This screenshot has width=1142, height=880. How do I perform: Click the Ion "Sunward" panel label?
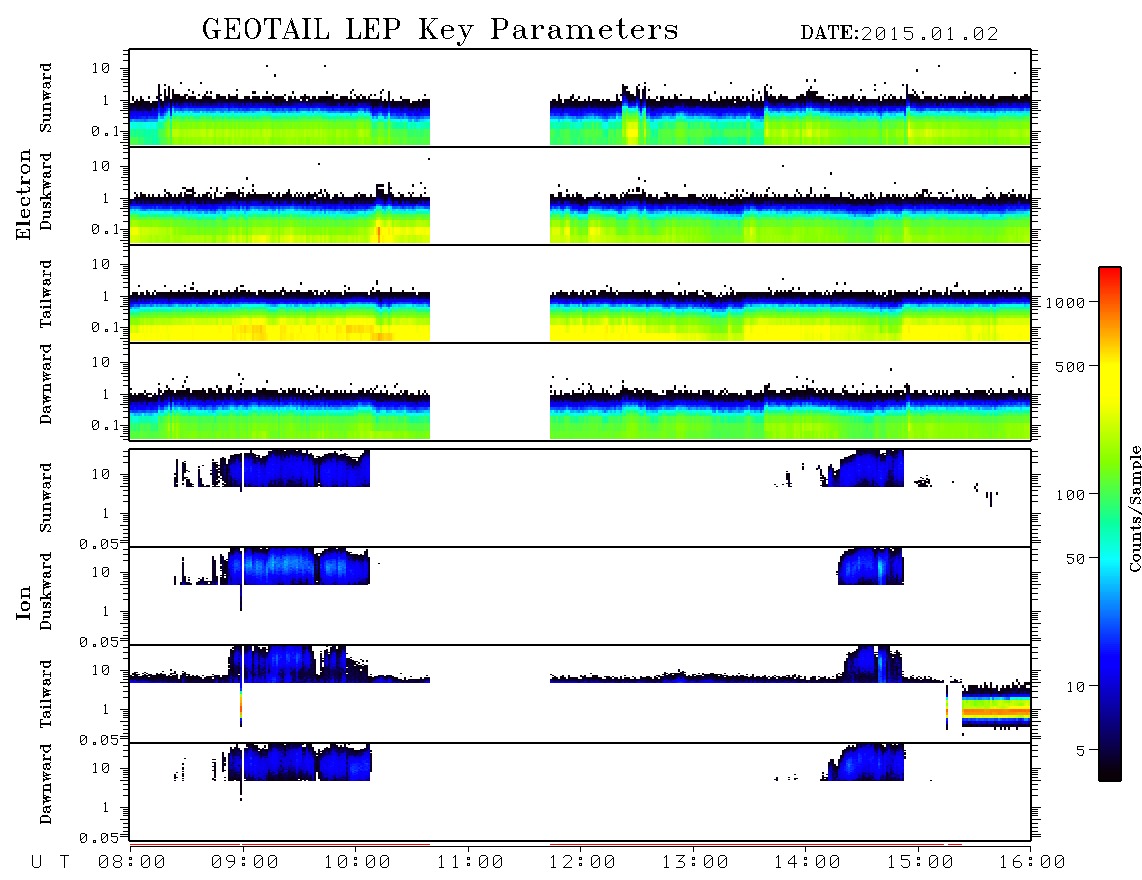tap(46, 498)
